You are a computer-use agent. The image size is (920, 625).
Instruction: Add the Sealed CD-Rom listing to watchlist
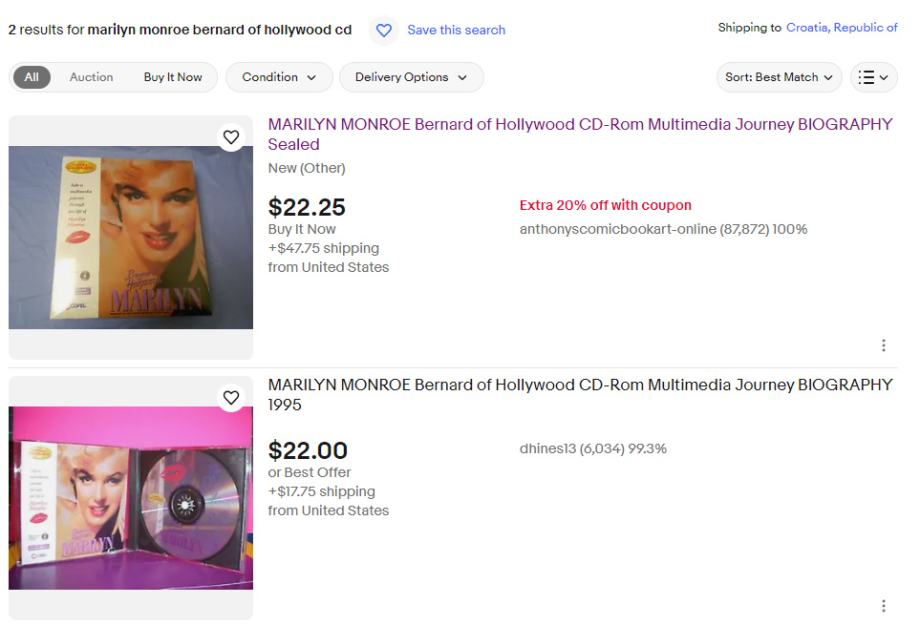point(231,137)
